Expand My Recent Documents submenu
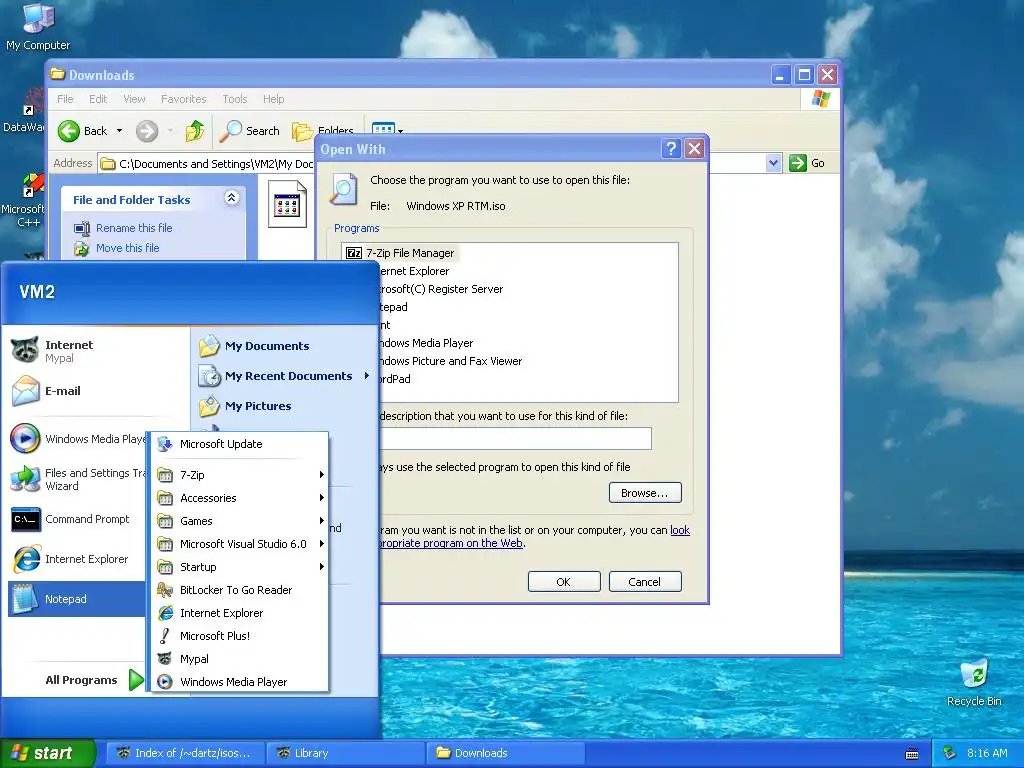1024x768 pixels. click(284, 376)
